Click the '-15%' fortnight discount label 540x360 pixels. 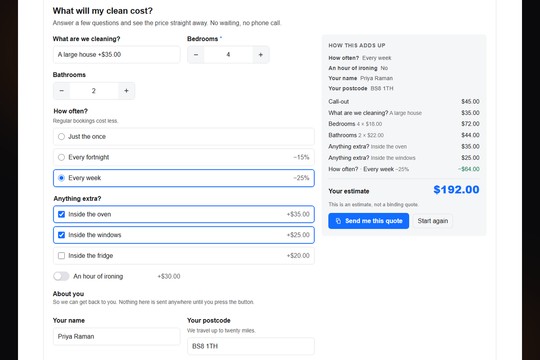point(301,157)
